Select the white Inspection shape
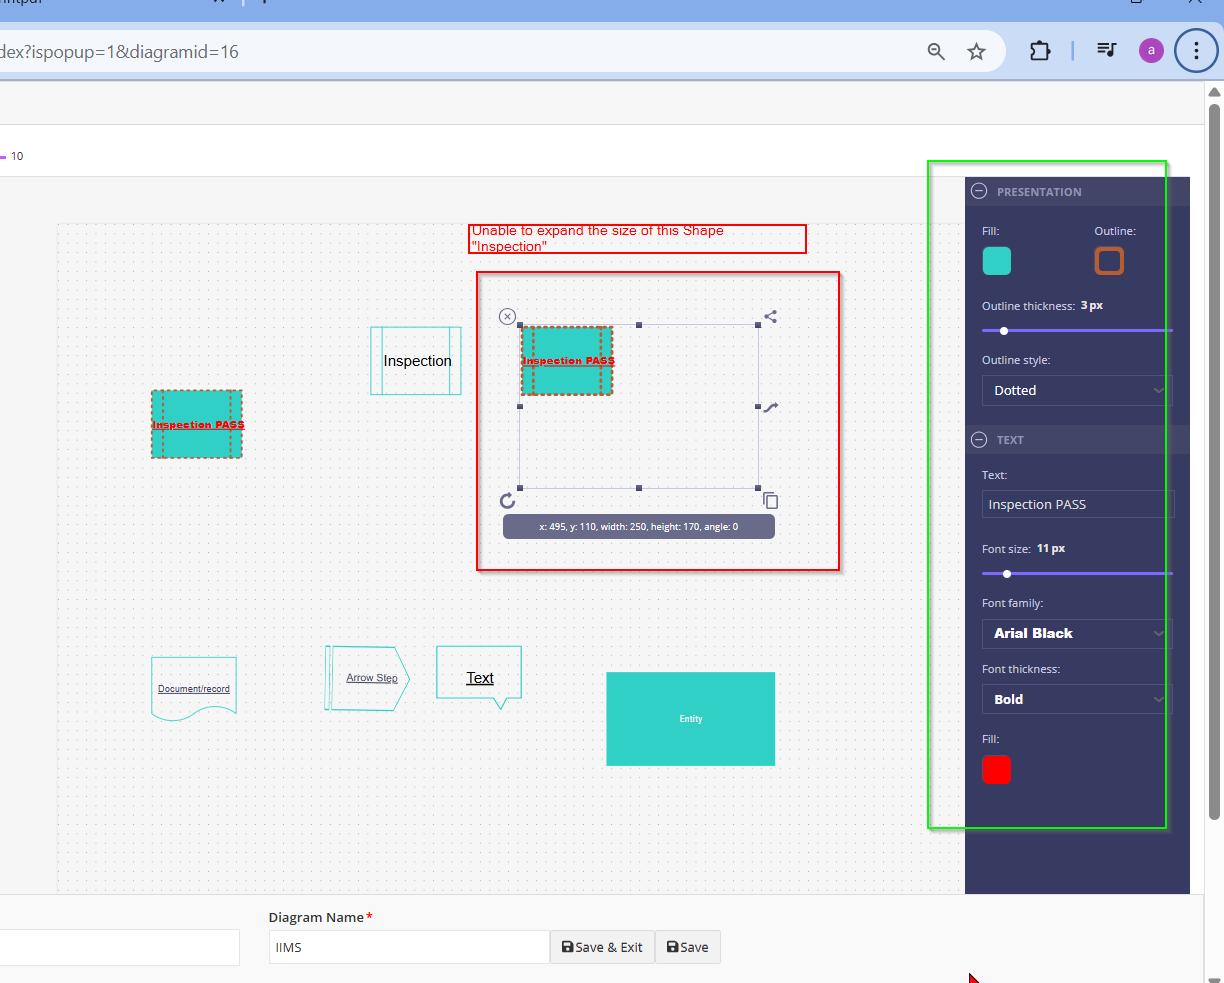The height and width of the screenshot is (983, 1224). [416, 361]
